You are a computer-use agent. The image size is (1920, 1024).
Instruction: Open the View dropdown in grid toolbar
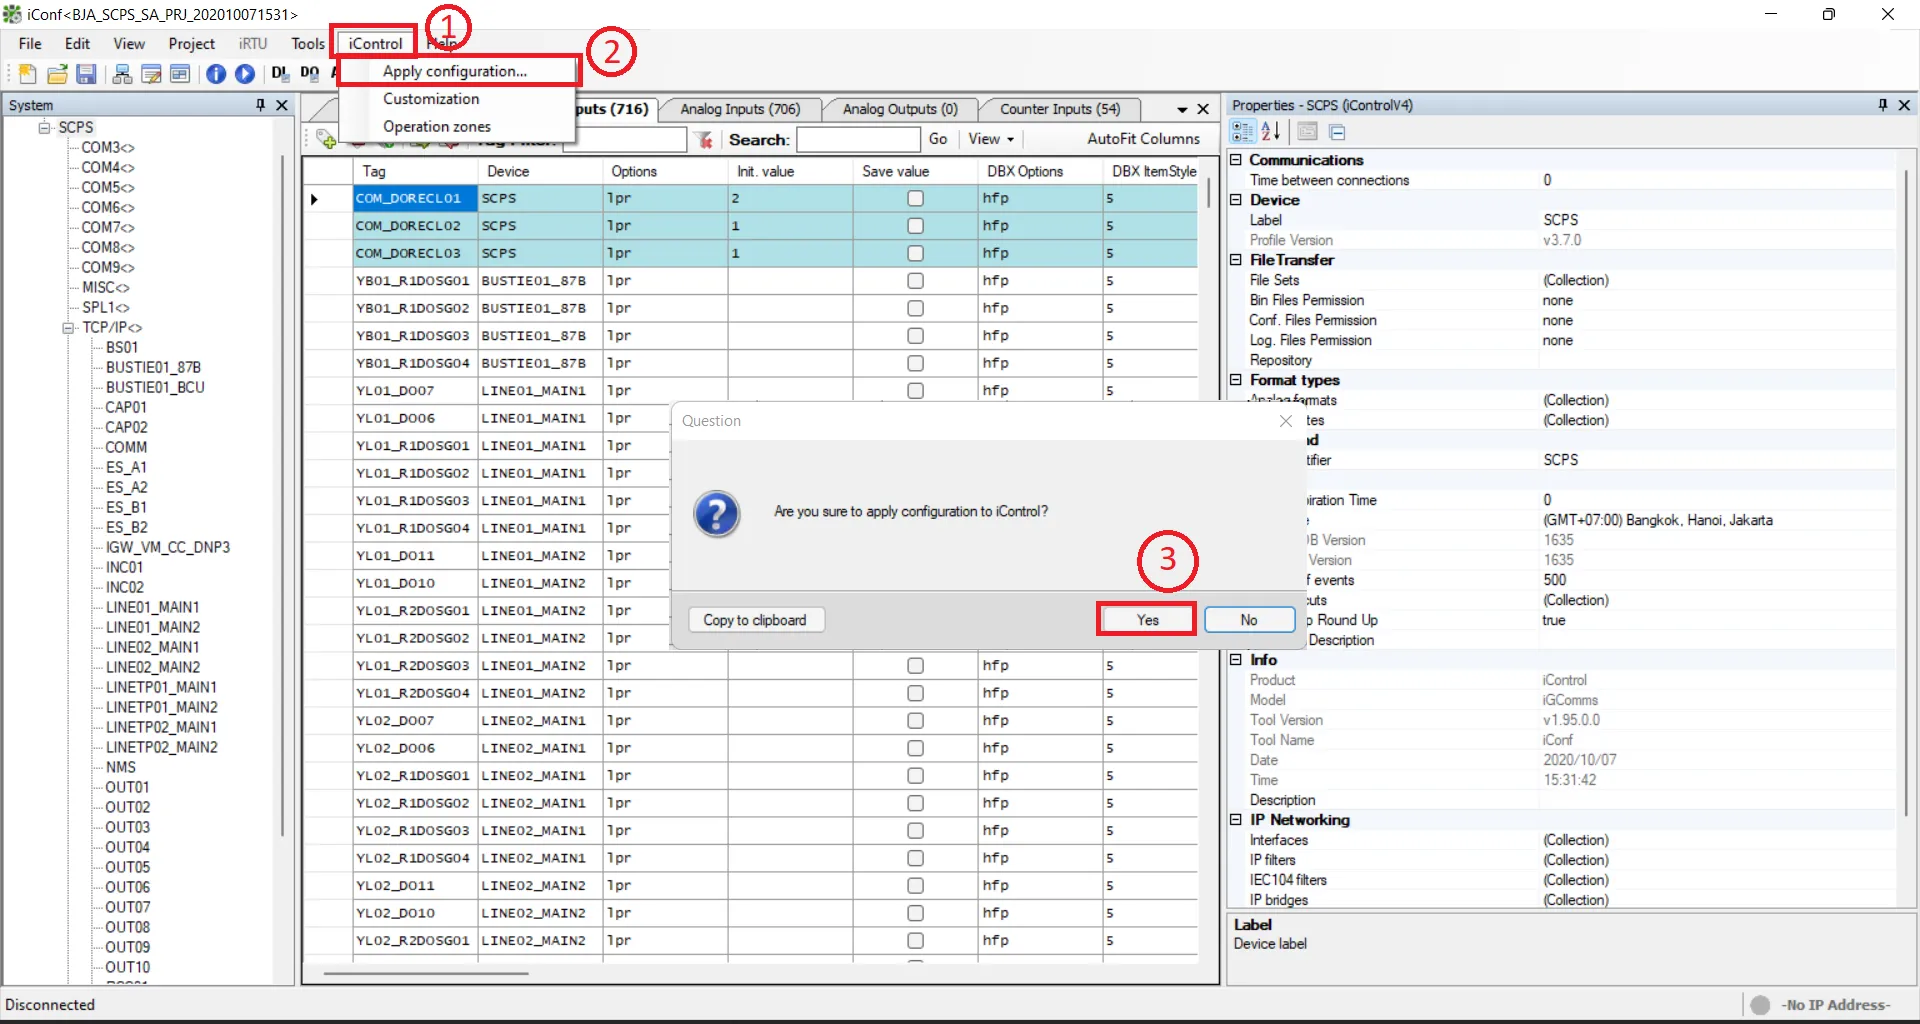point(991,139)
